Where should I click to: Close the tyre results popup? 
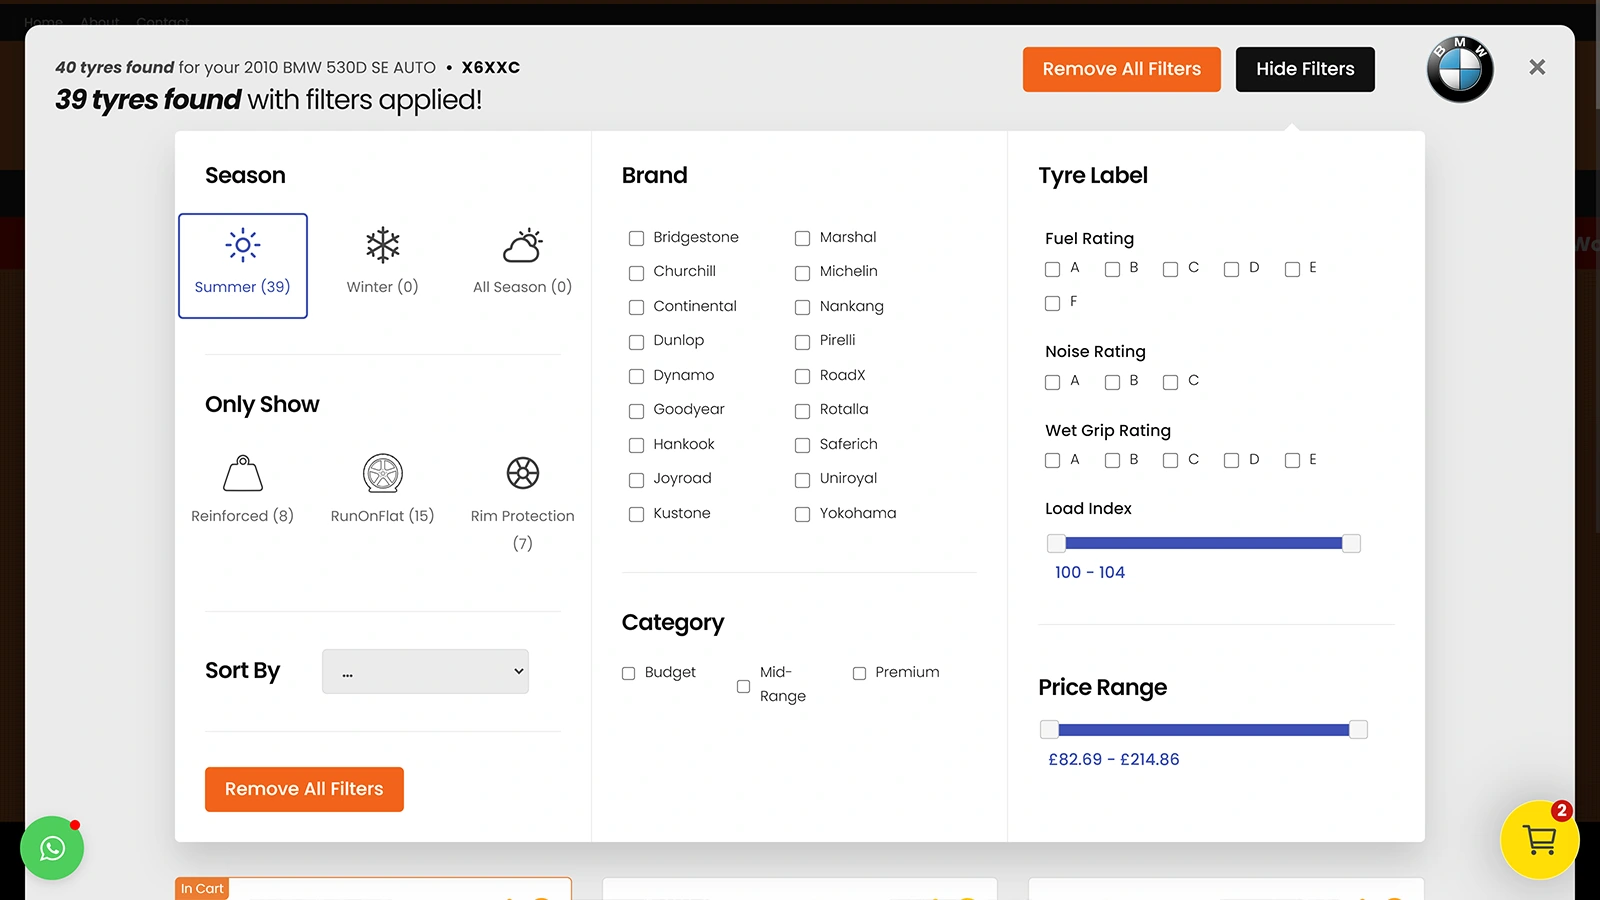[1537, 67]
